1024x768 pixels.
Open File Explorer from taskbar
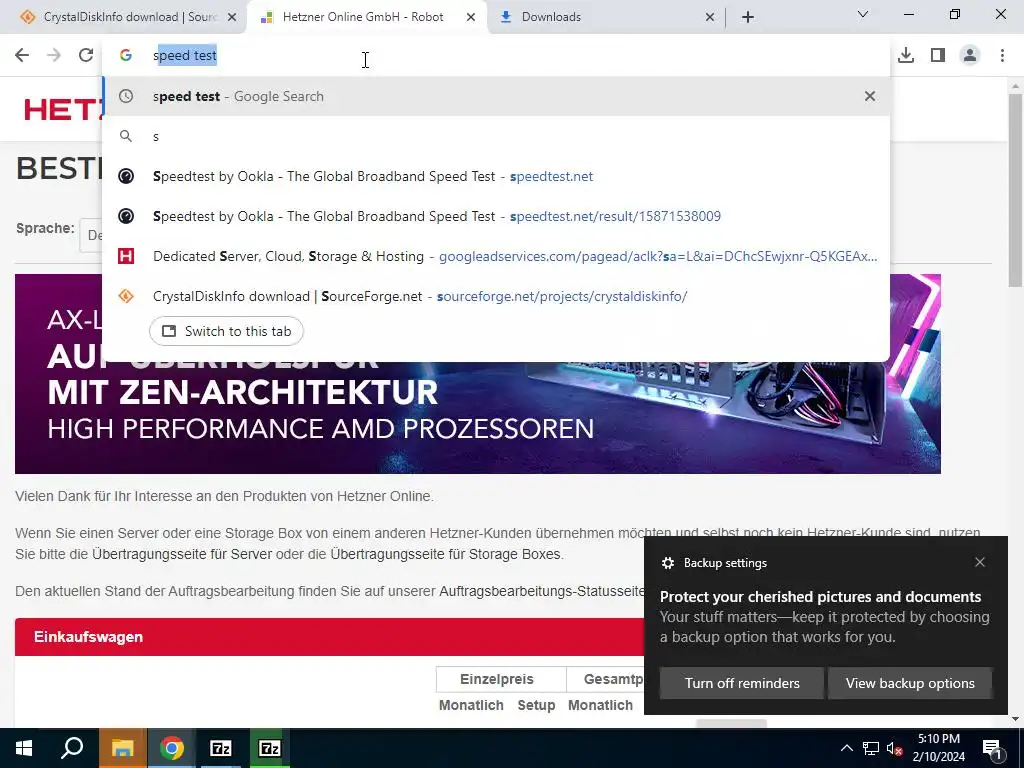coord(123,748)
